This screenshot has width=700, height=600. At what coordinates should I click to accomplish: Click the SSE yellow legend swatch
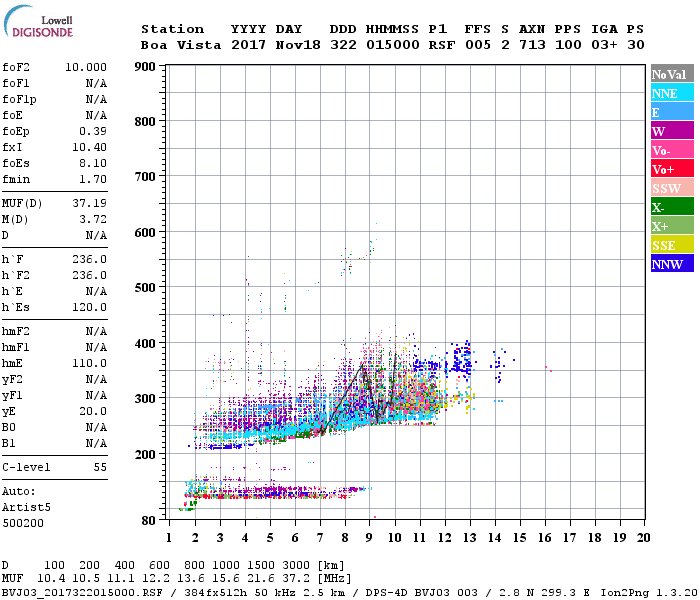672,245
